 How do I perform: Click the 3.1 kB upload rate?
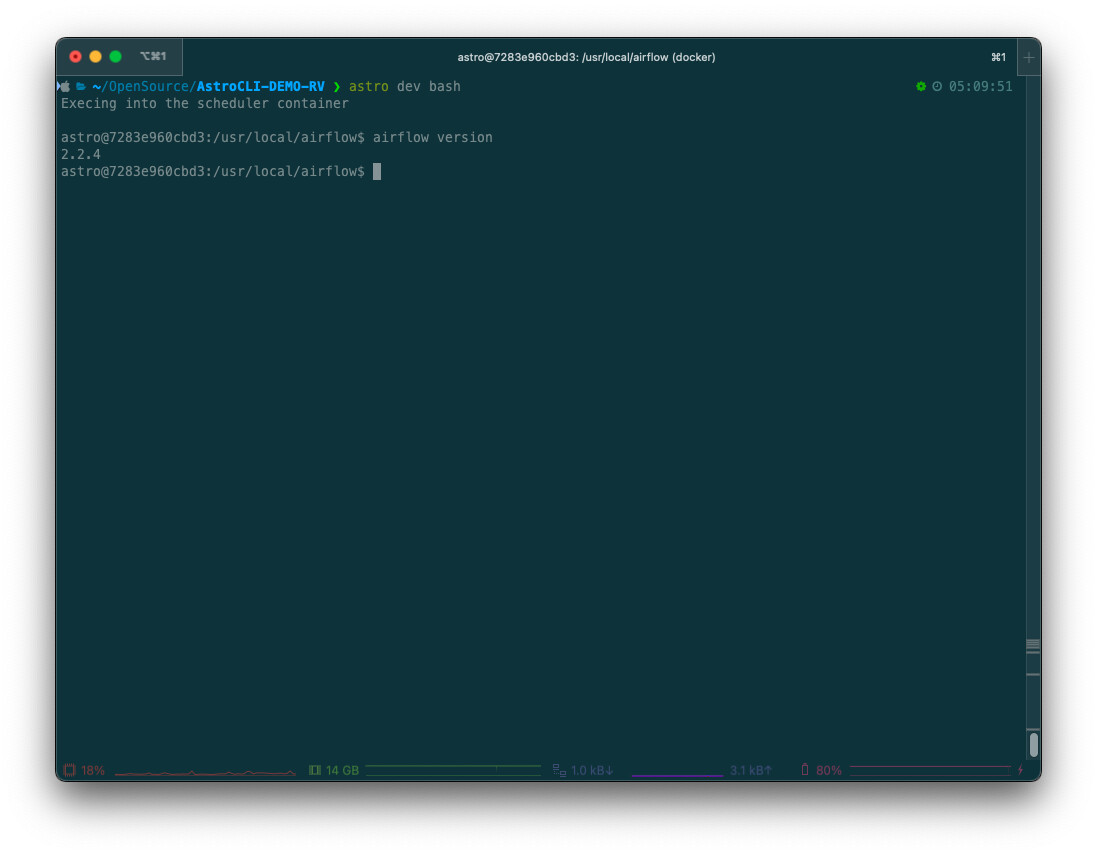[751, 770]
